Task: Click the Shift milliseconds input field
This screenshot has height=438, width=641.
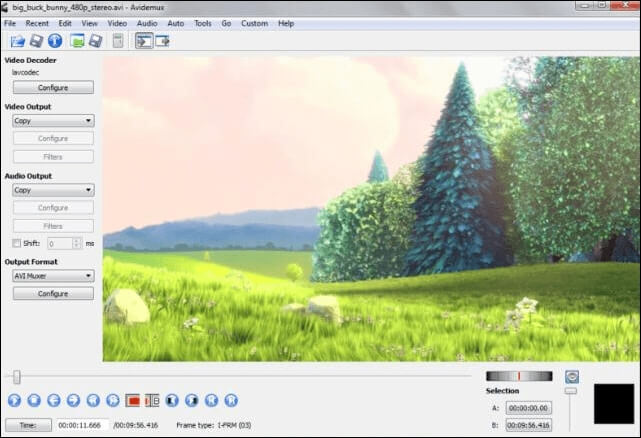Action: (60, 243)
